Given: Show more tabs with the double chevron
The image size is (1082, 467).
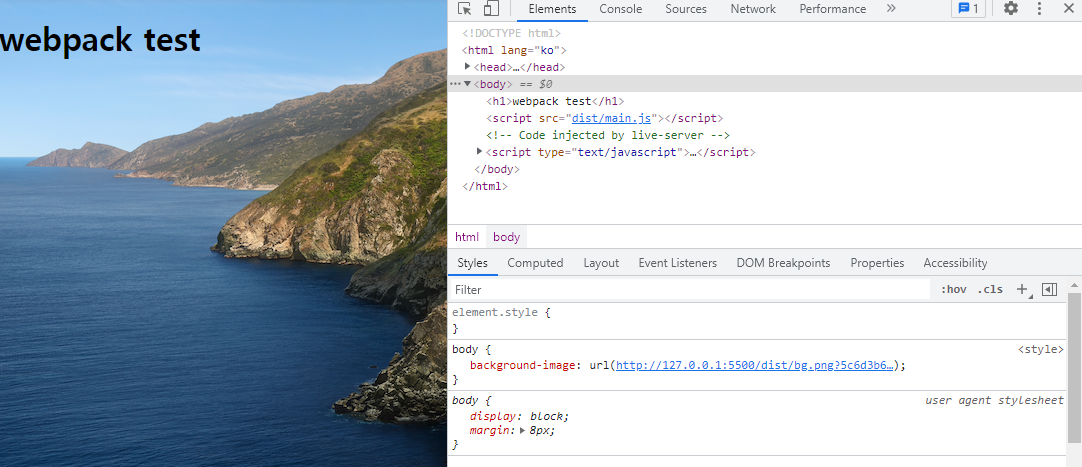Looking at the screenshot, I should pos(891,8).
